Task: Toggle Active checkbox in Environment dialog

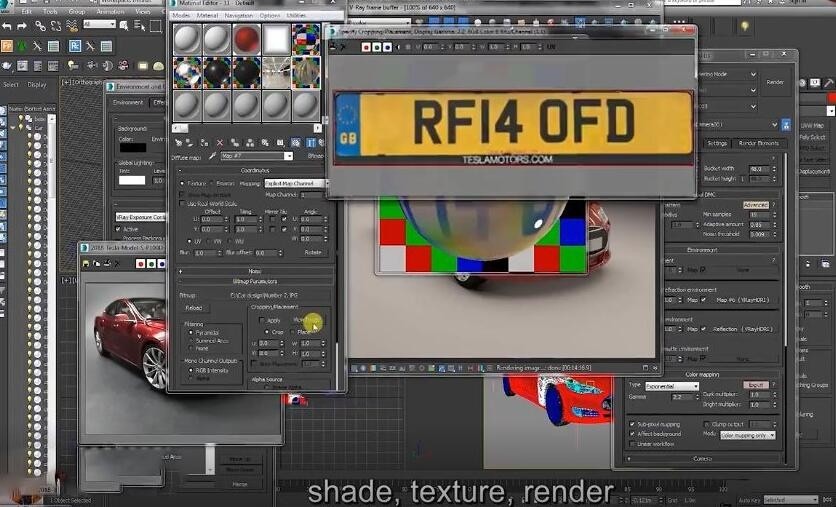Action: click(x=118, y=229)
